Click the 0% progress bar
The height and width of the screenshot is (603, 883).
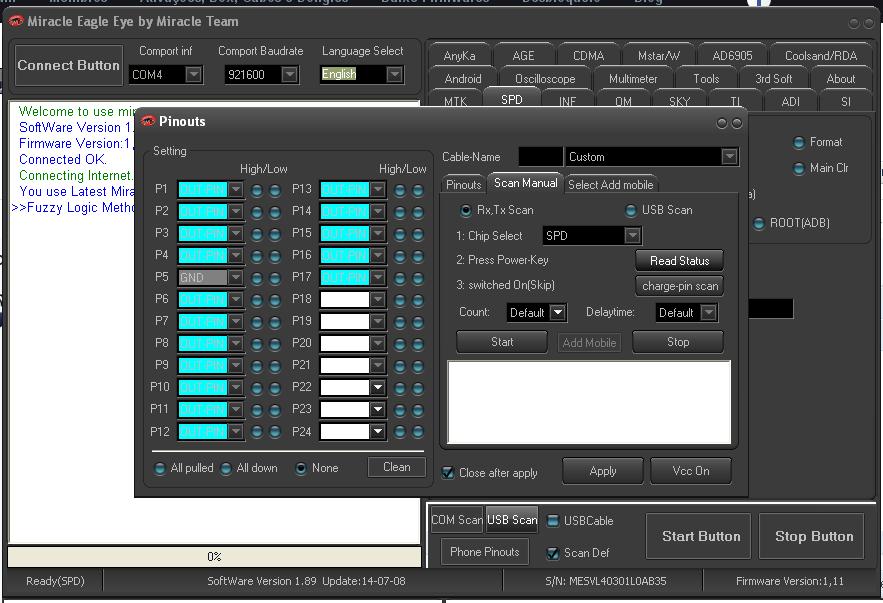point(214,557)
